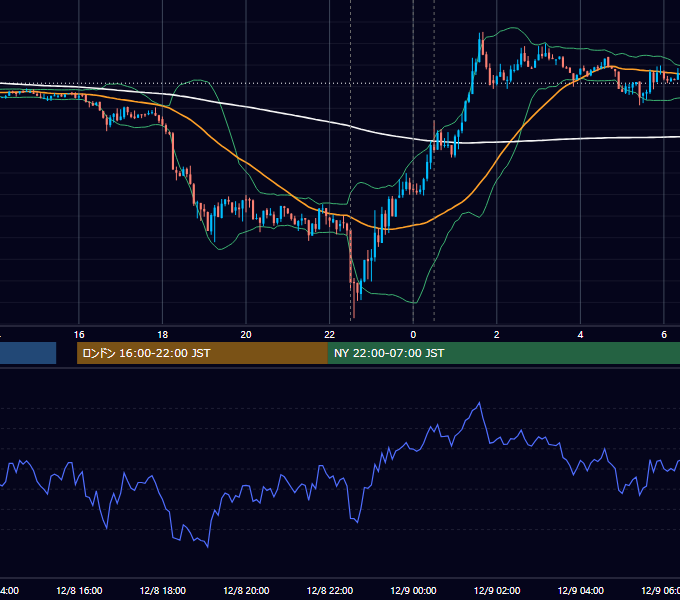Screen dimensions: 680x600
Task: Click hour label 22 under price chart
Action: 330,335
